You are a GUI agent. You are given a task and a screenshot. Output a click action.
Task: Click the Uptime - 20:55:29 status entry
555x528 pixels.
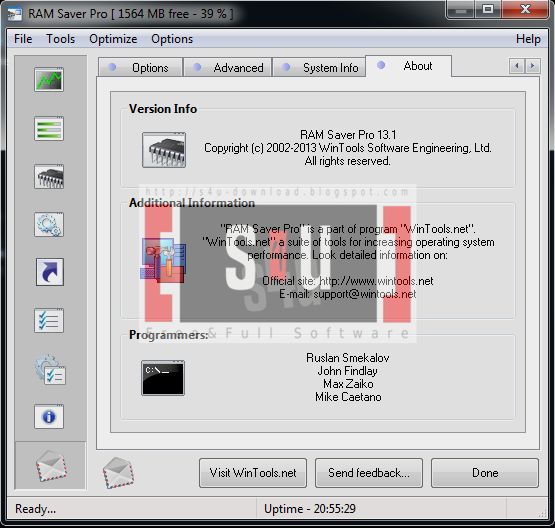310,509
